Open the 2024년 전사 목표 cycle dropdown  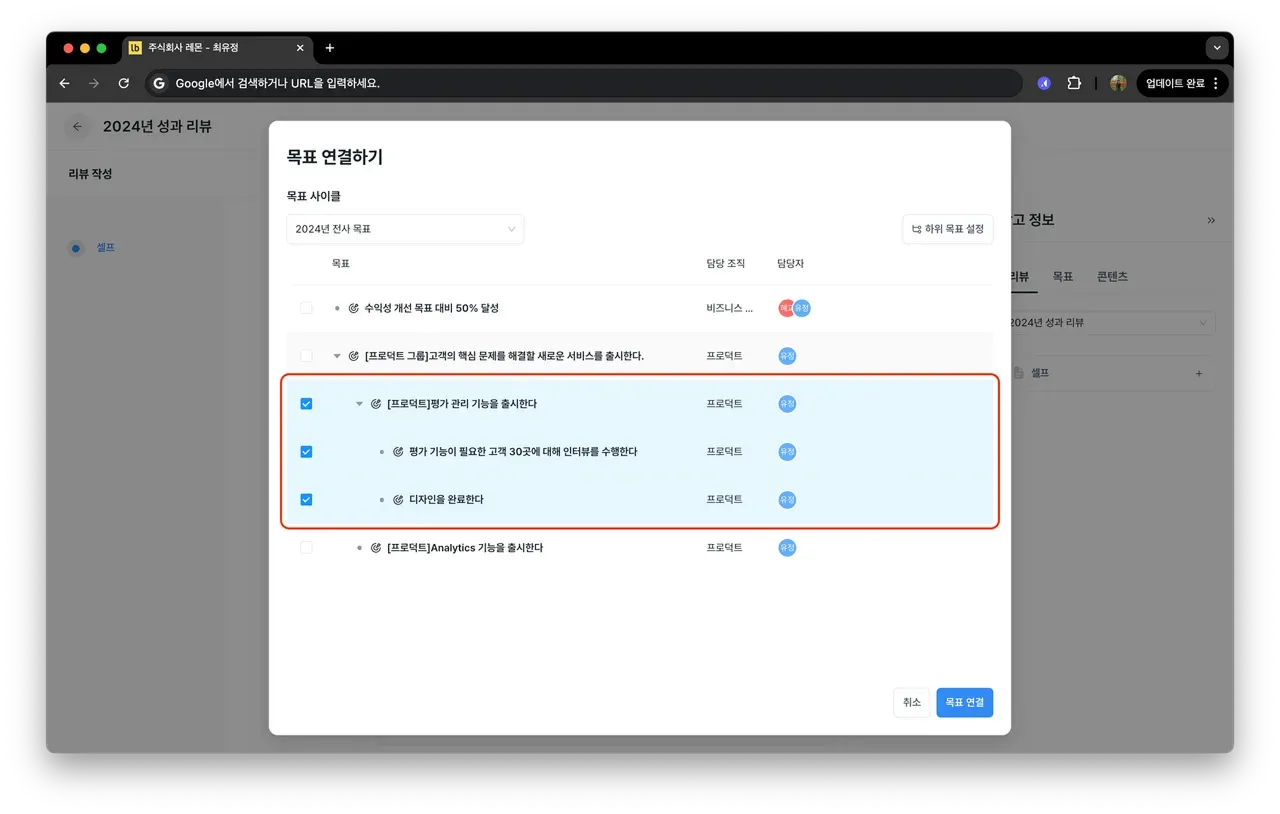point(405,229)
